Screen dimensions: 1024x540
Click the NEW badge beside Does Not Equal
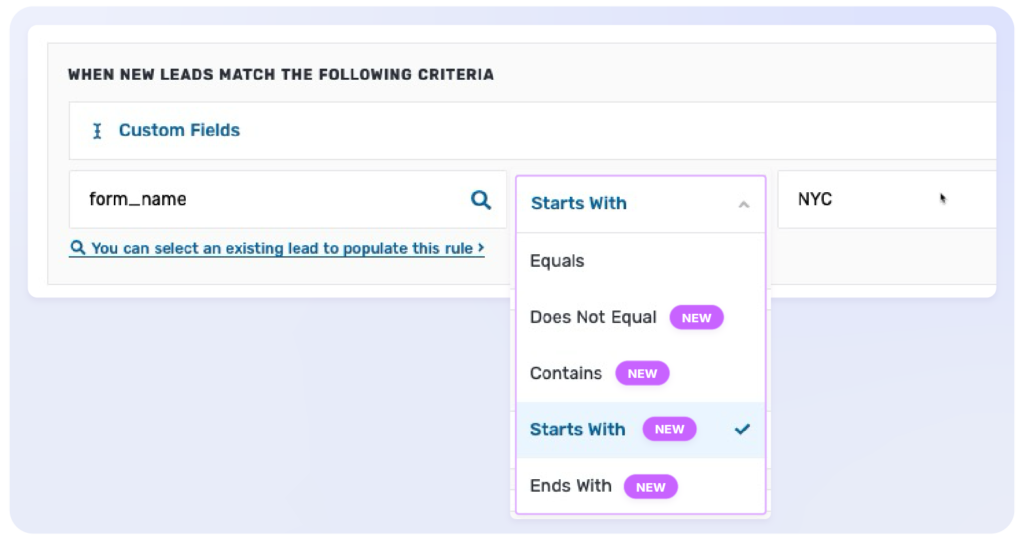(x=696, y=317)
